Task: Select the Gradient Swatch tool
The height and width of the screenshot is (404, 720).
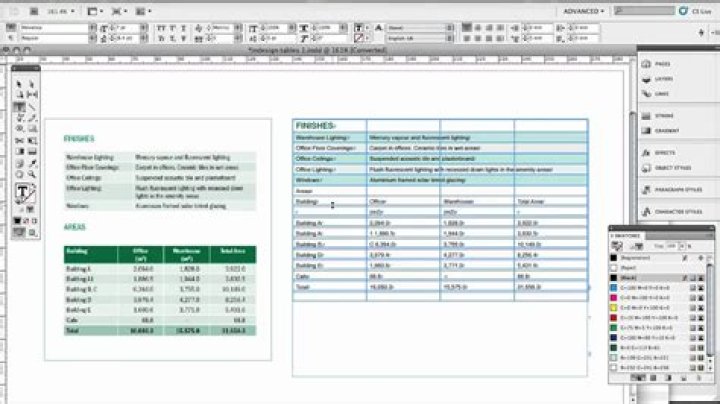Action: click(x=20, y=152)
